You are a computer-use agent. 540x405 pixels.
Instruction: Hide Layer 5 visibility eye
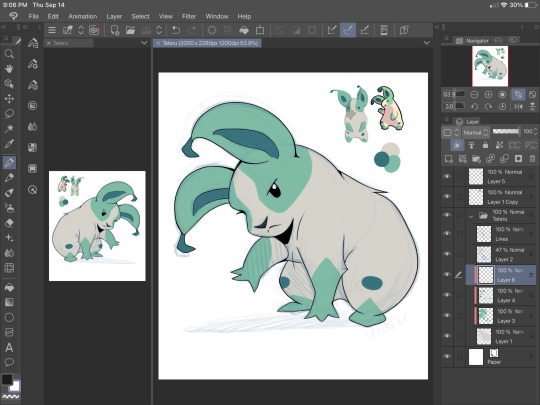[x=447, y=176]
